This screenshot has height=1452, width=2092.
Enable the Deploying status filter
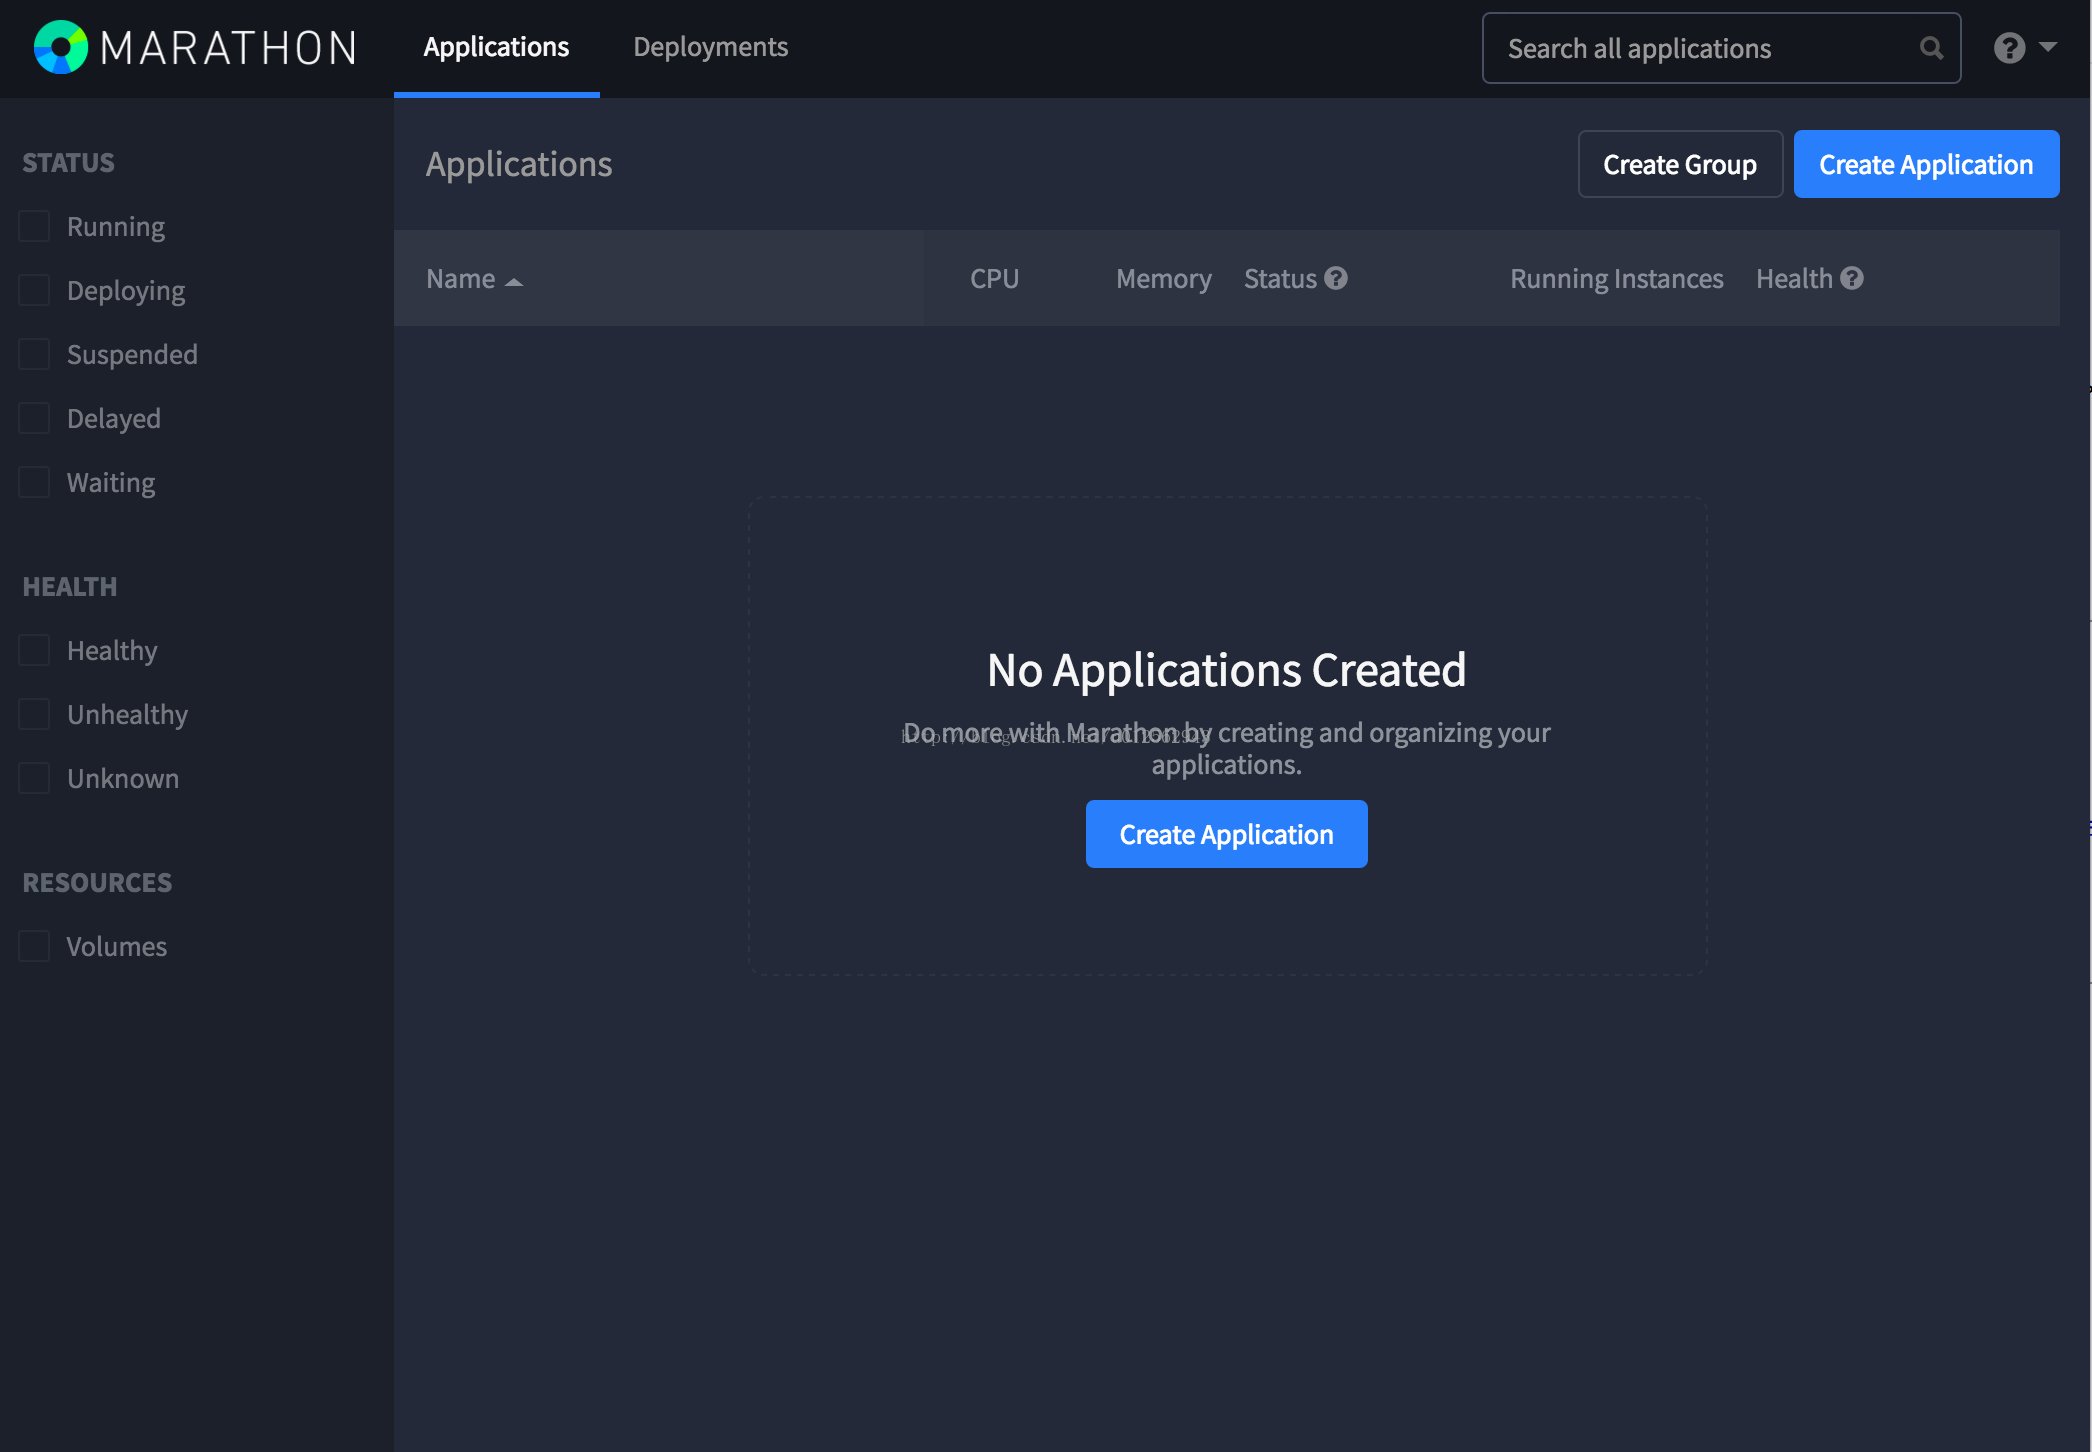point(34,290)
